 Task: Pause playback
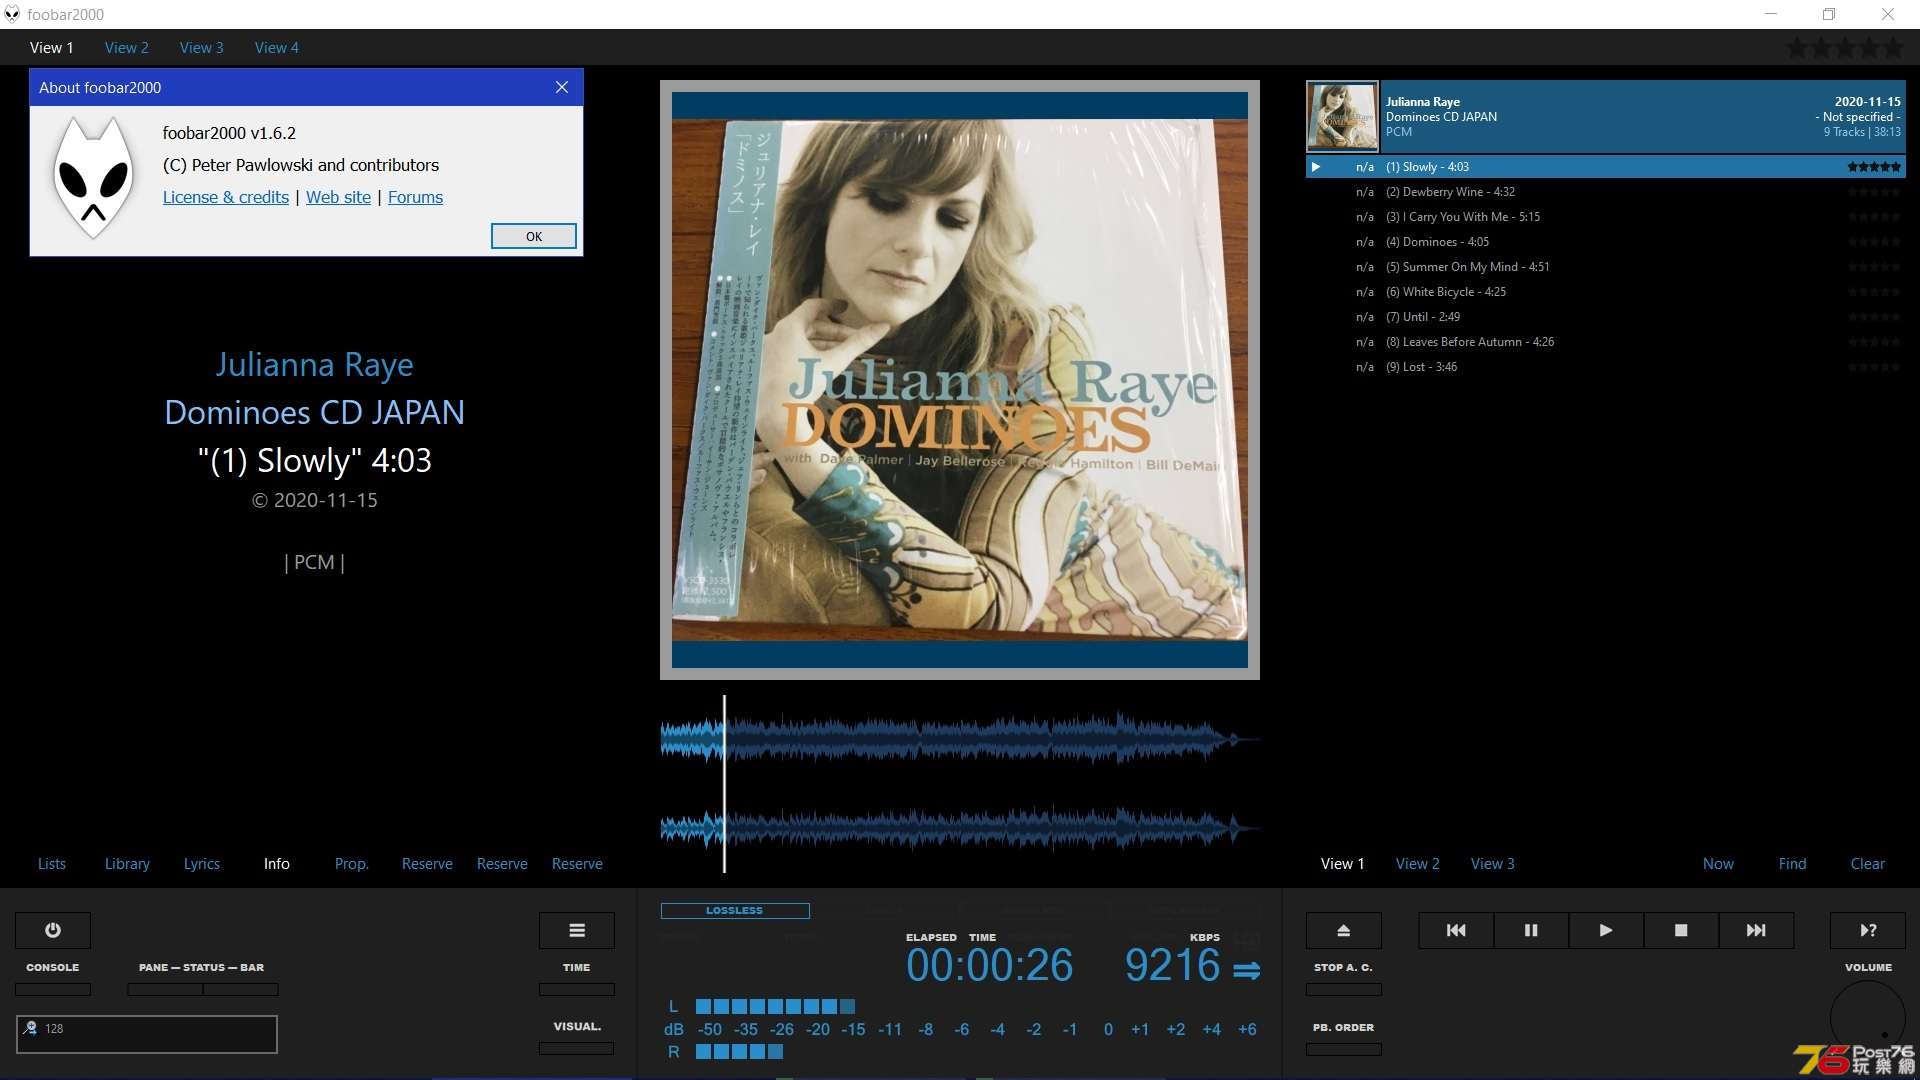(x=1531, y=930)
